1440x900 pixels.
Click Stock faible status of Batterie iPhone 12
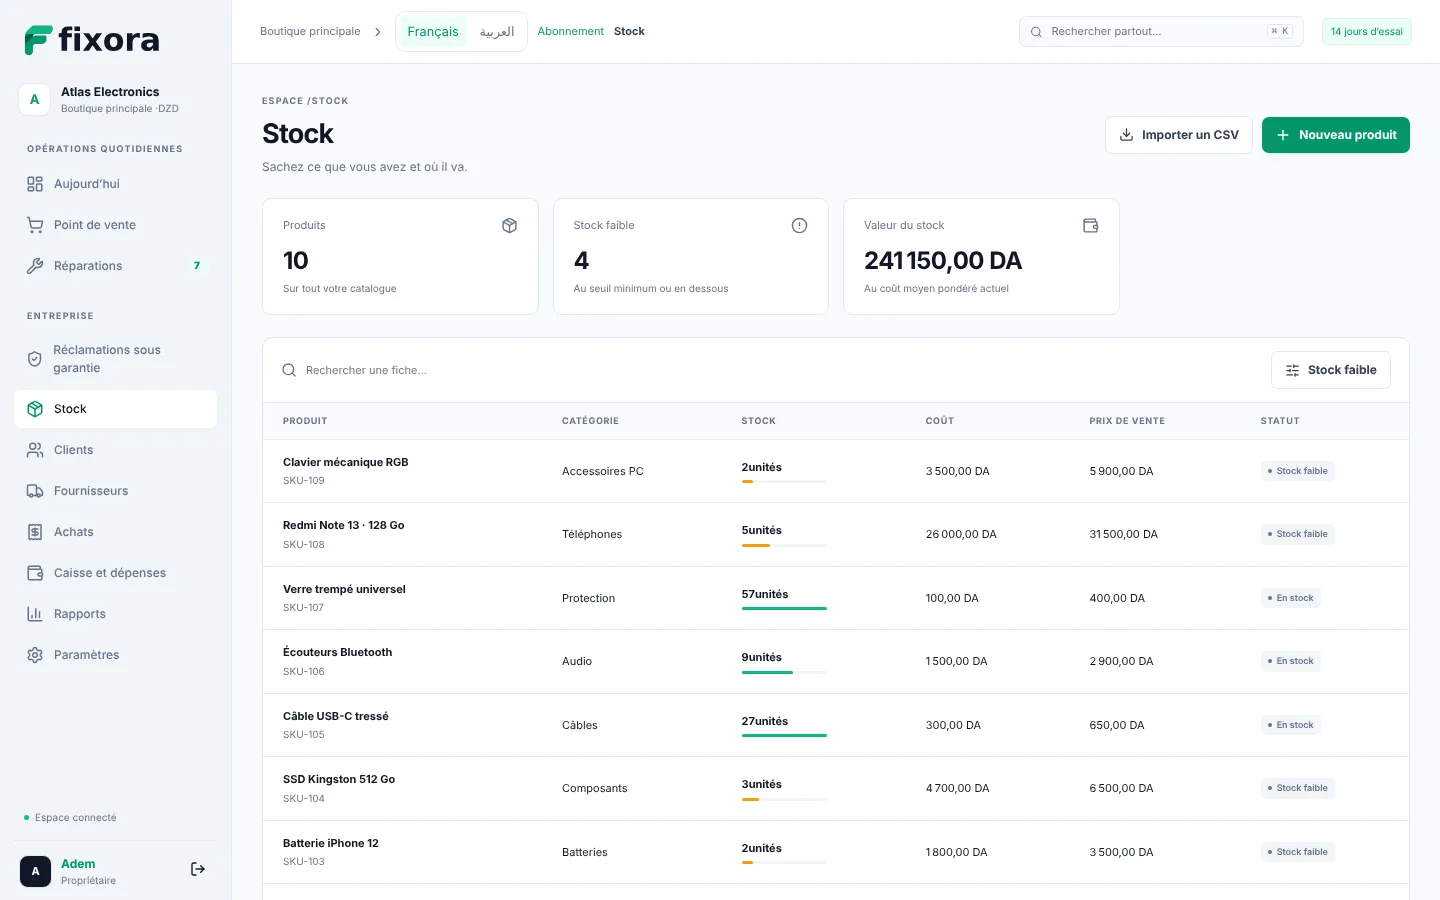(x=1297, y=852)
